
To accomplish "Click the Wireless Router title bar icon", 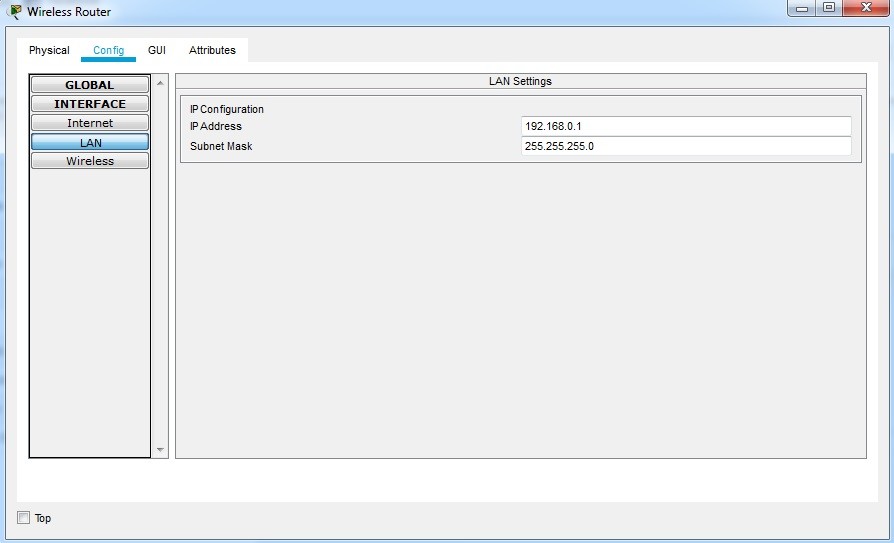I will click(15, 11).
